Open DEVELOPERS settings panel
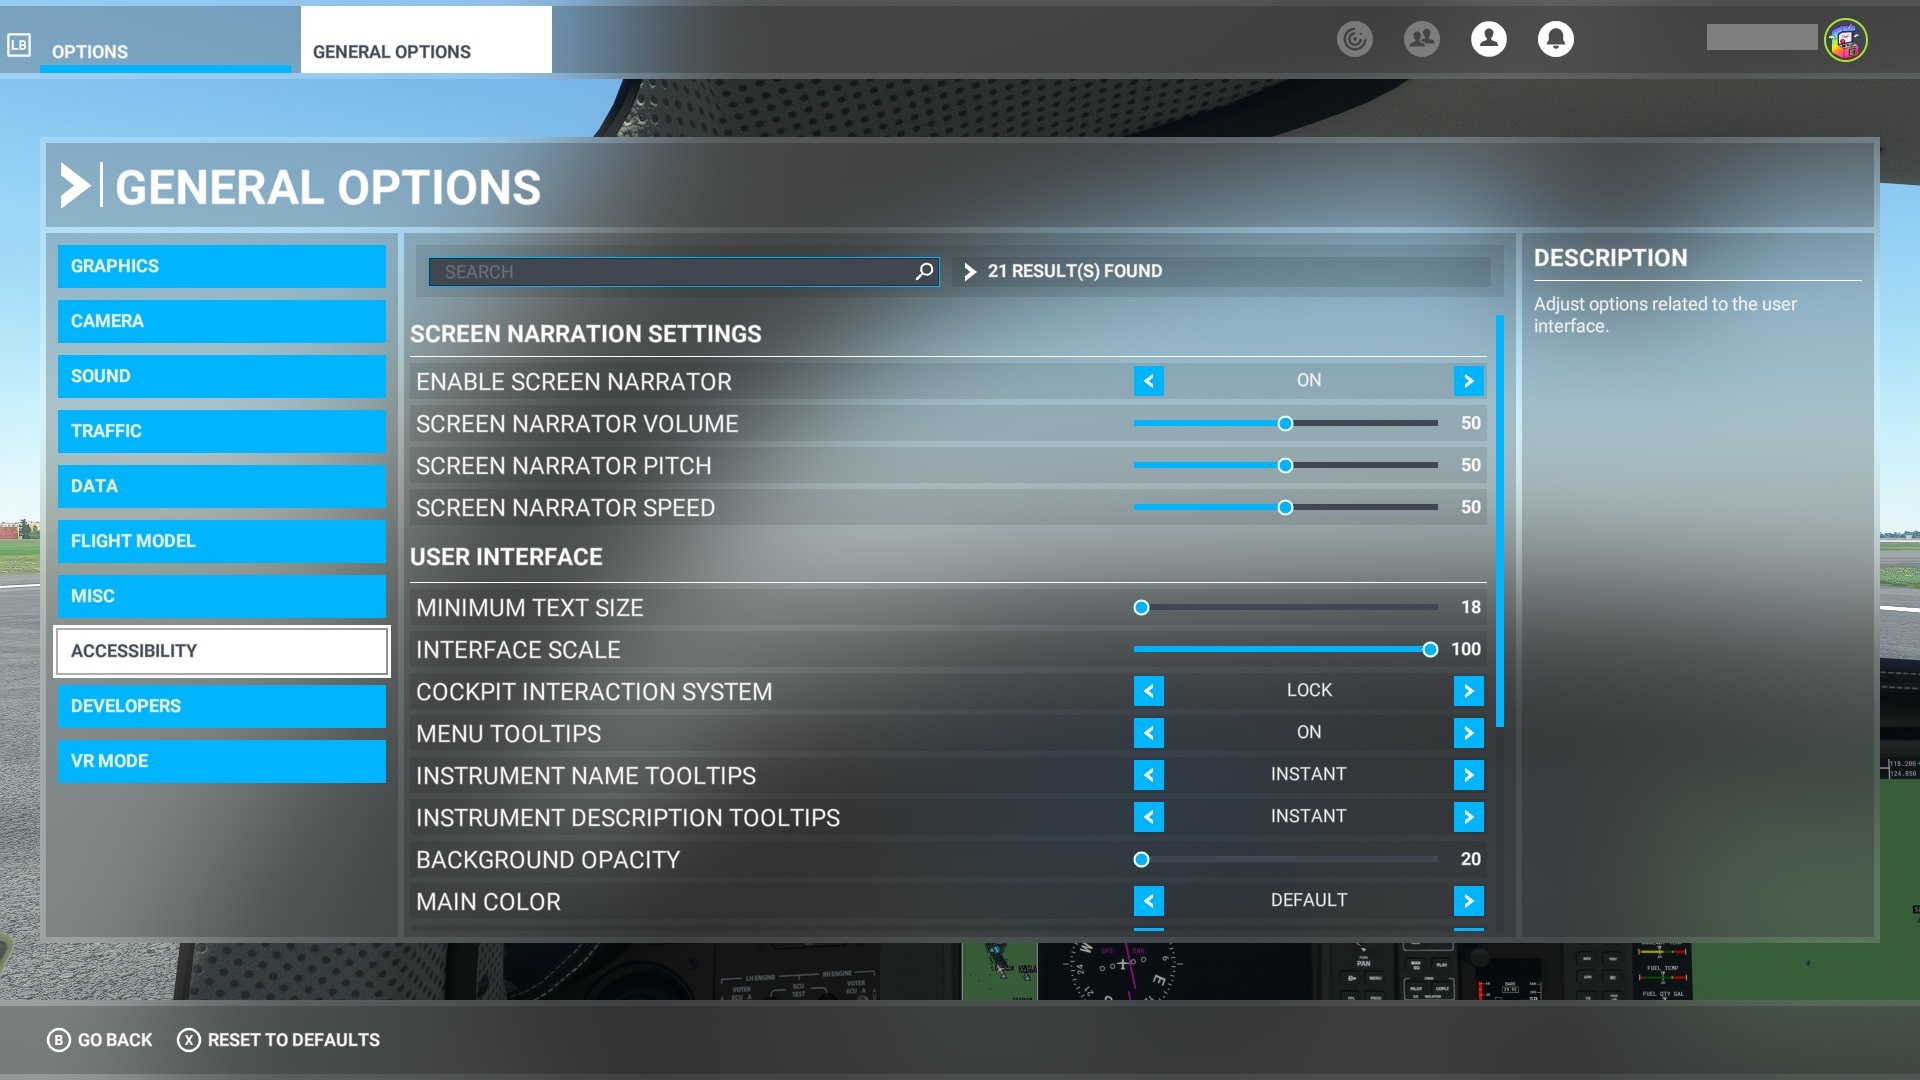 point(222,705)
